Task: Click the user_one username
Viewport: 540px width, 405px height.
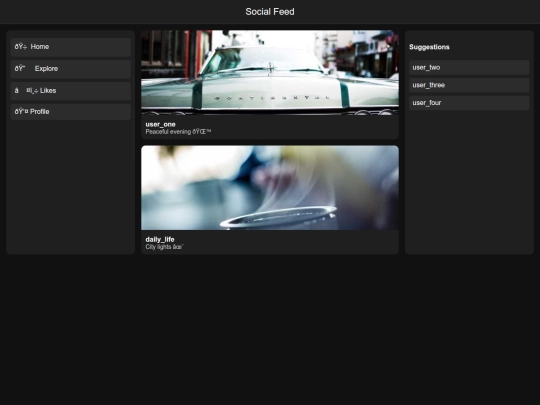Action: [160, 124]
